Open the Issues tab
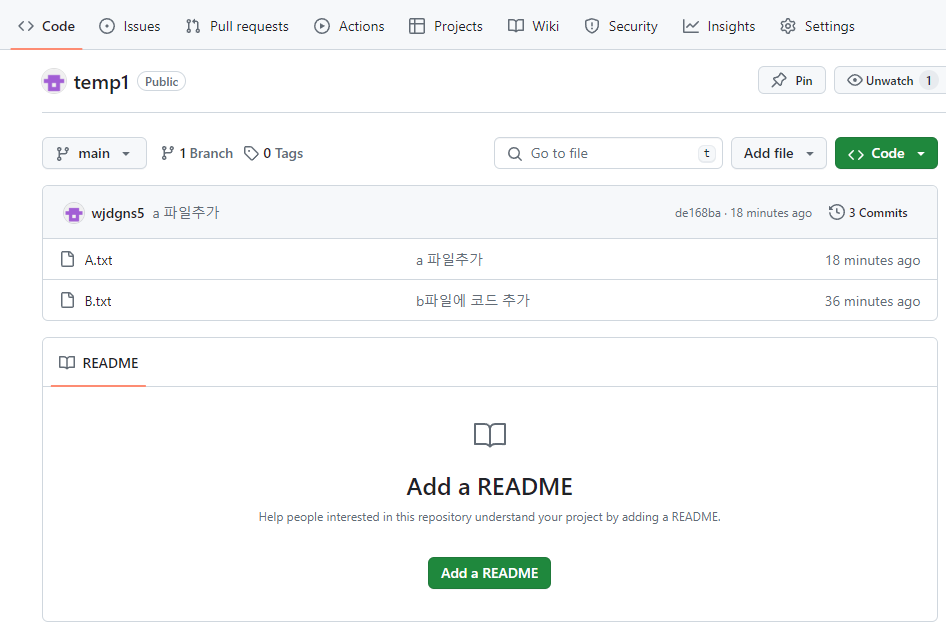The height and width of the screenshot is (628, 946). (130, 27)
